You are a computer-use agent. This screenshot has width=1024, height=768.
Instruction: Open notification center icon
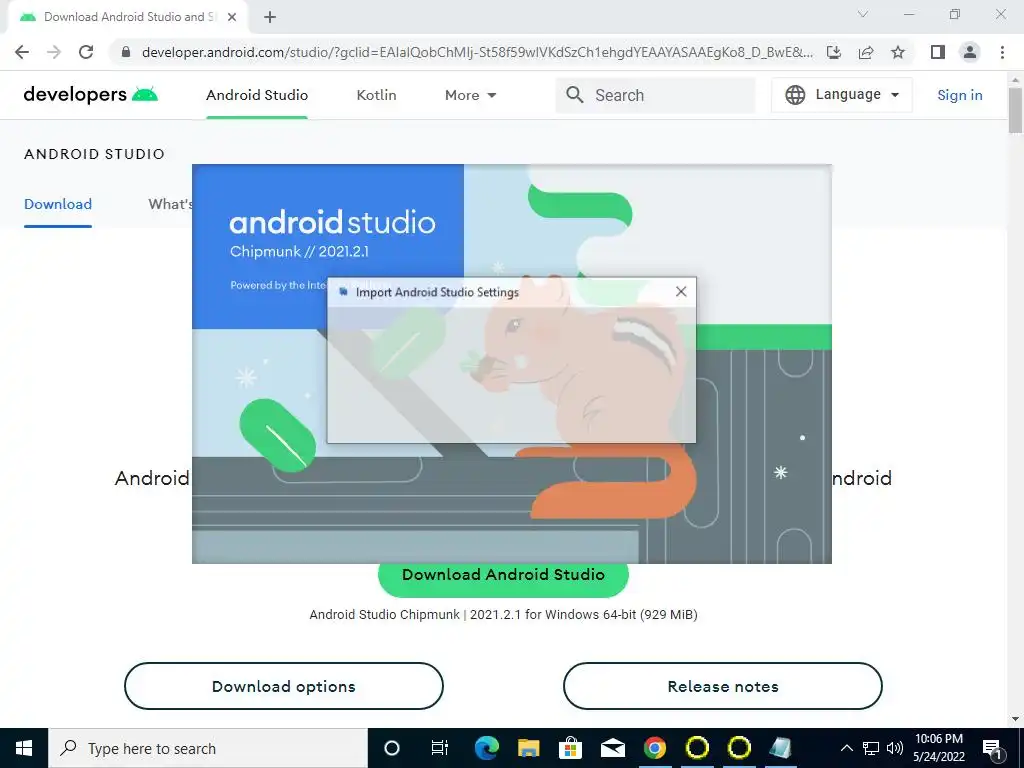(993, 748)
